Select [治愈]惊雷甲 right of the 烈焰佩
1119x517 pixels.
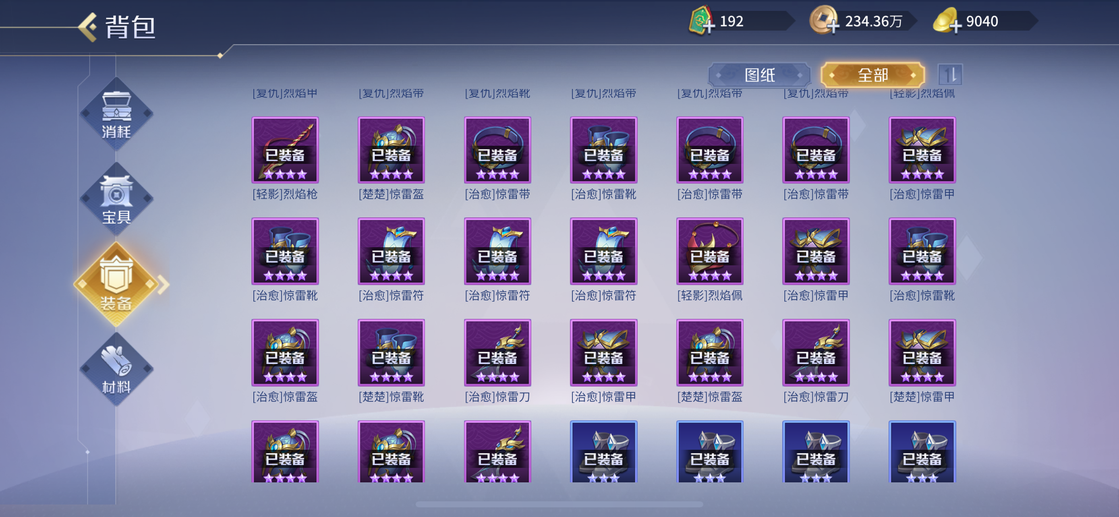pyautogui.click(x=816, y=251)
